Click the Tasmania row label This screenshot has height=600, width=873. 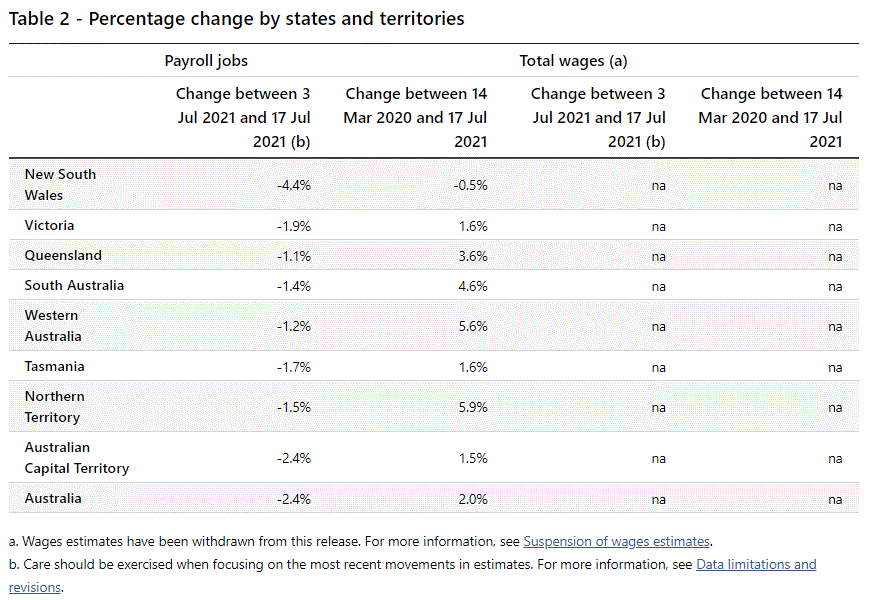(x=54, y=366)
